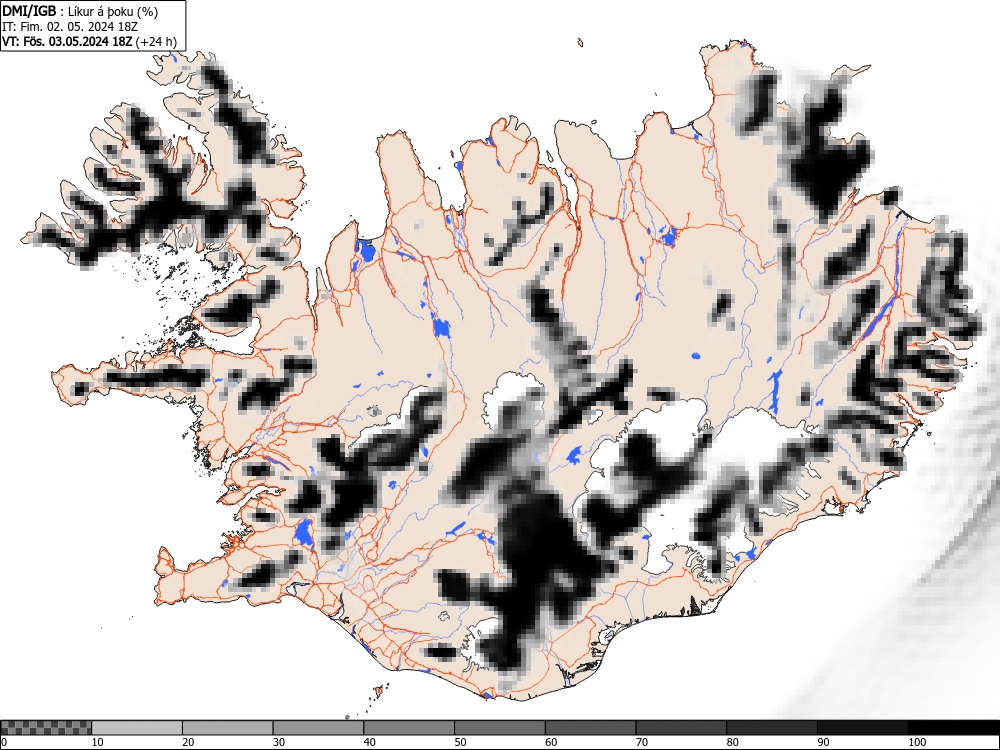Choose the 70–80 percent dark legend swatch
The image size is (1000, 750).
point(680,728)
